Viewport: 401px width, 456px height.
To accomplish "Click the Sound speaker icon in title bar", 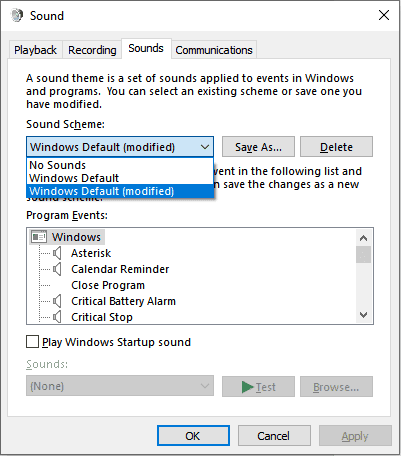I will [17, 15].
